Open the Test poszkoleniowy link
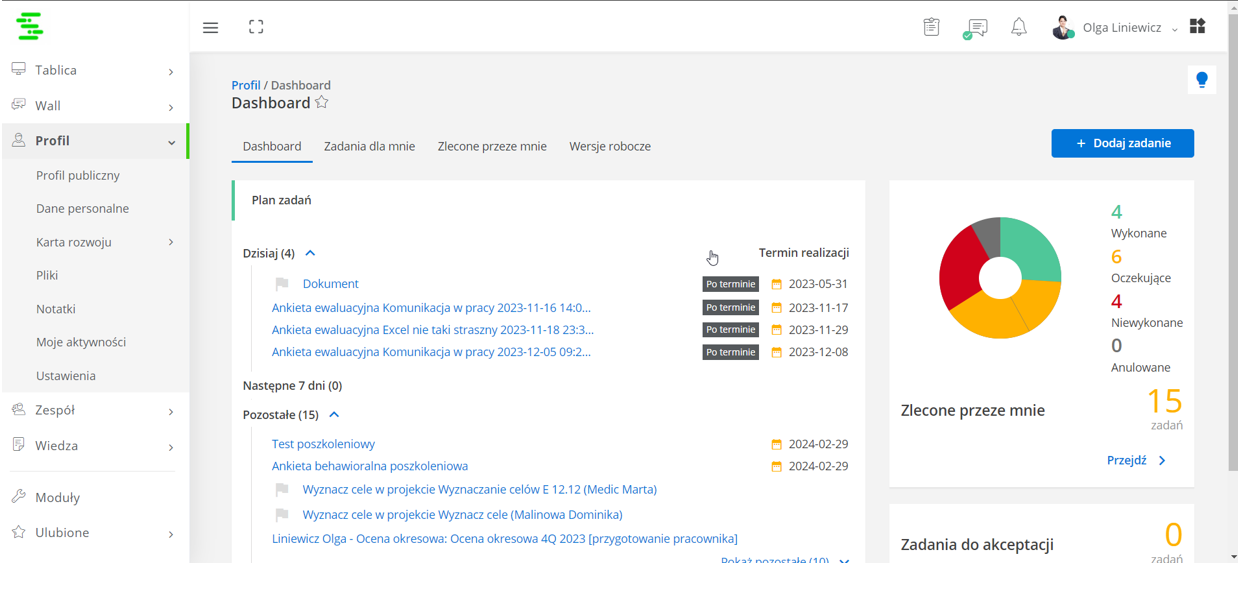Screen dimensions: 1238x592 [323, 444]
